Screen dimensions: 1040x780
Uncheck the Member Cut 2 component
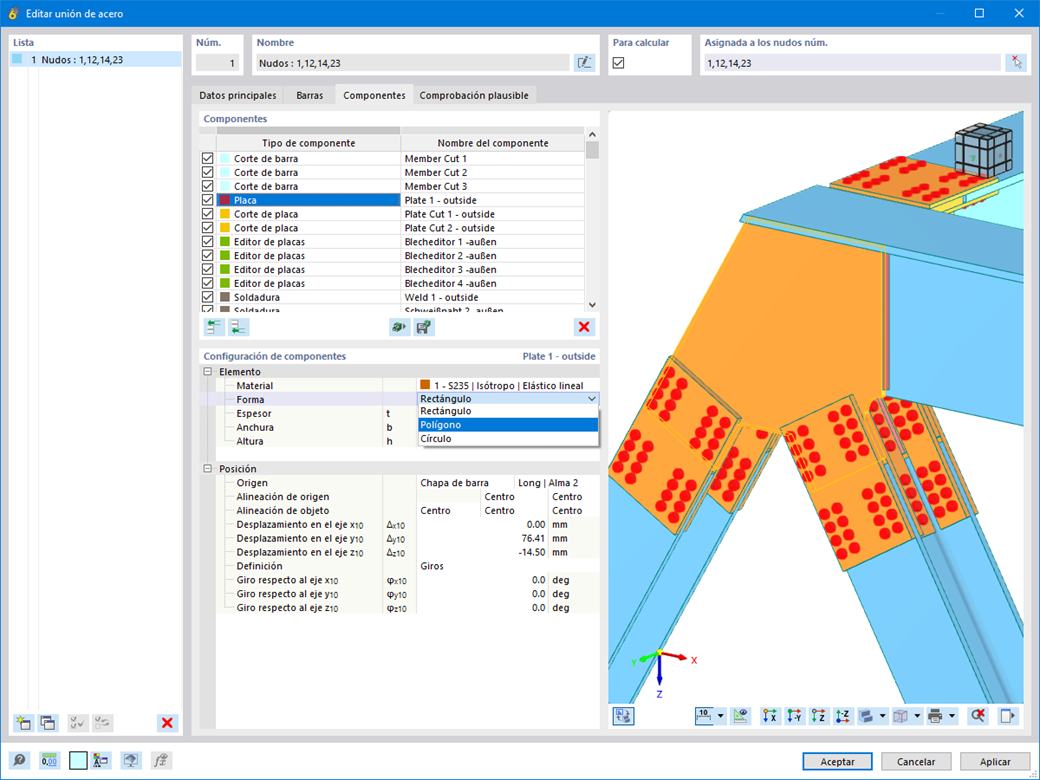click(x=208, y=172)
